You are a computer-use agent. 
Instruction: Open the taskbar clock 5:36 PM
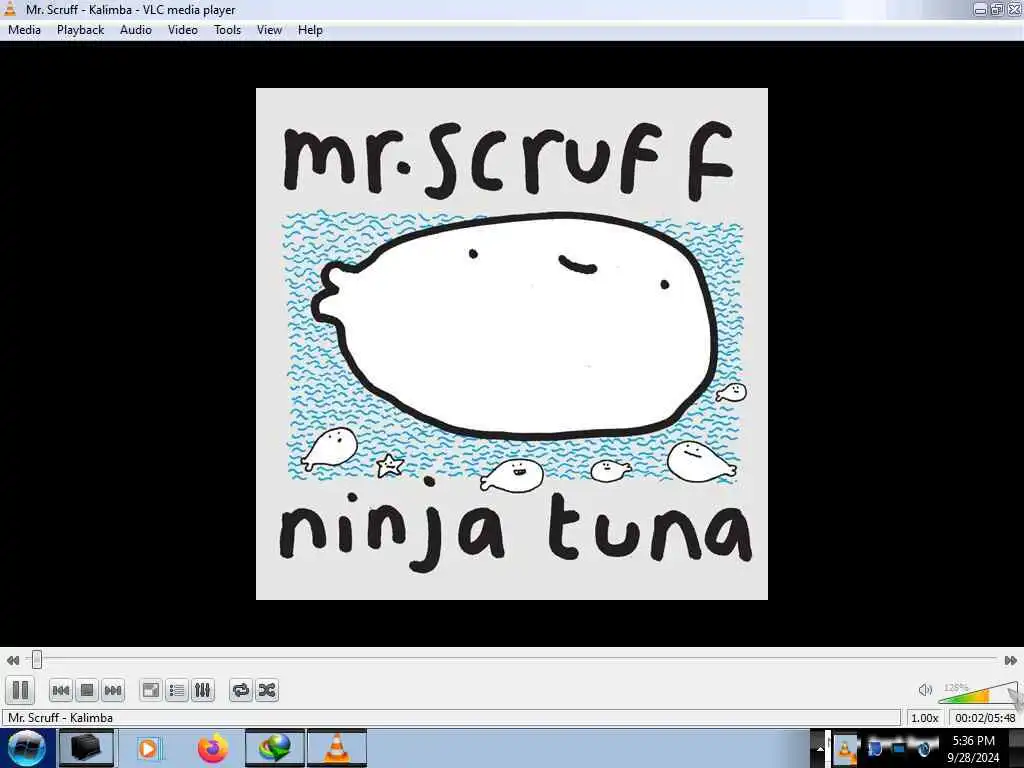(973, 749)
